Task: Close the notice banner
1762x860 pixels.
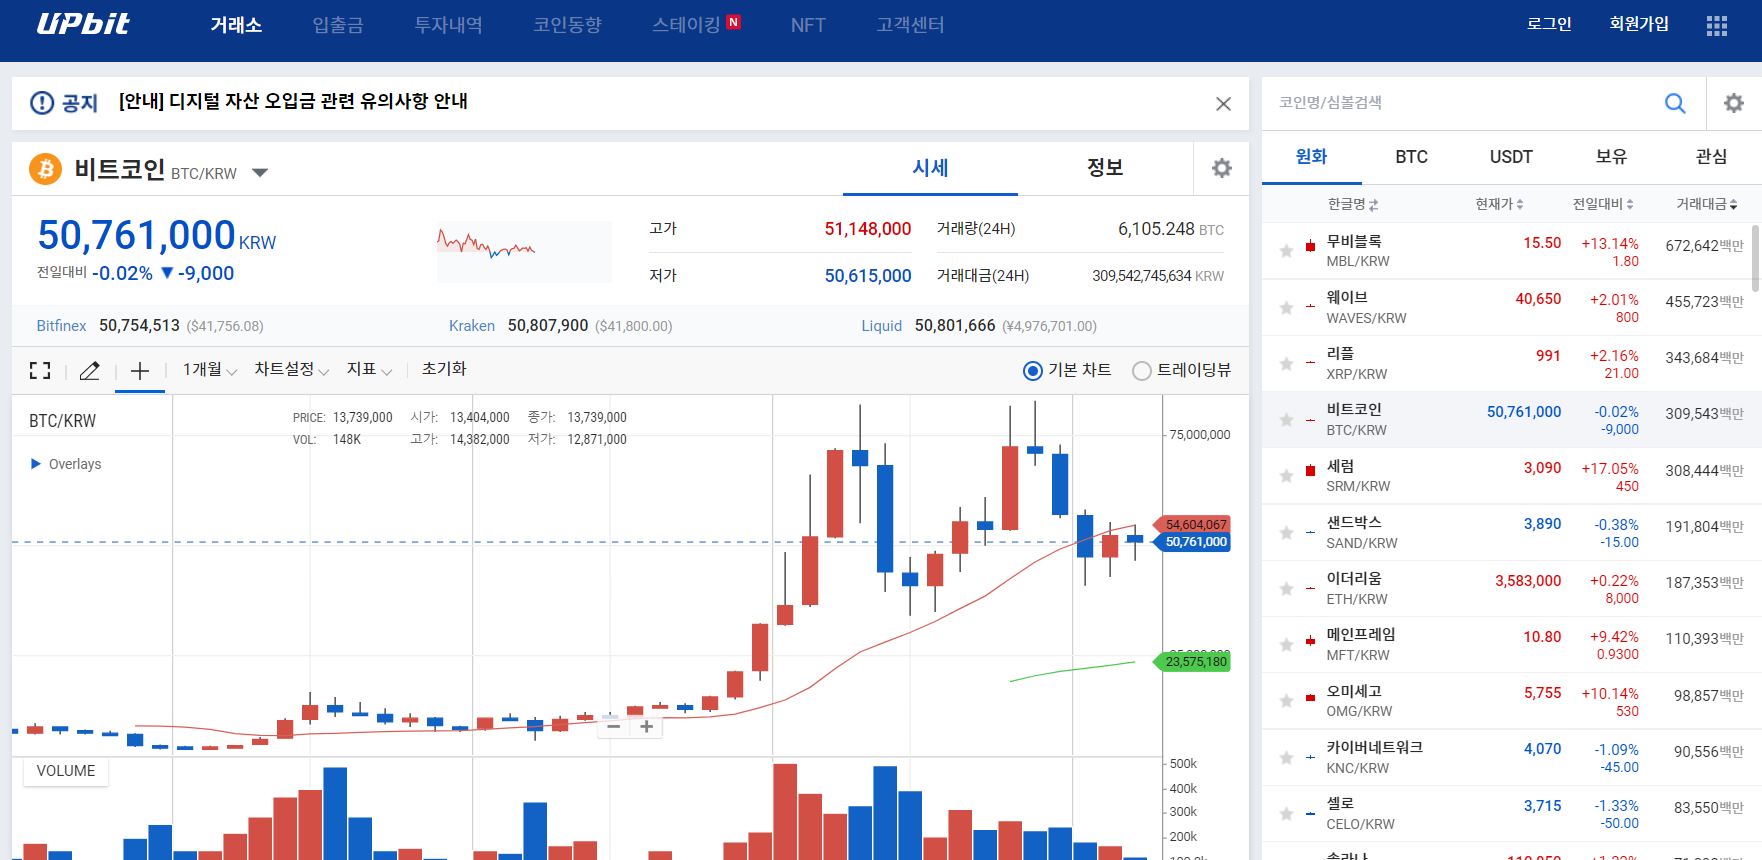Action: coord(1223,104)
